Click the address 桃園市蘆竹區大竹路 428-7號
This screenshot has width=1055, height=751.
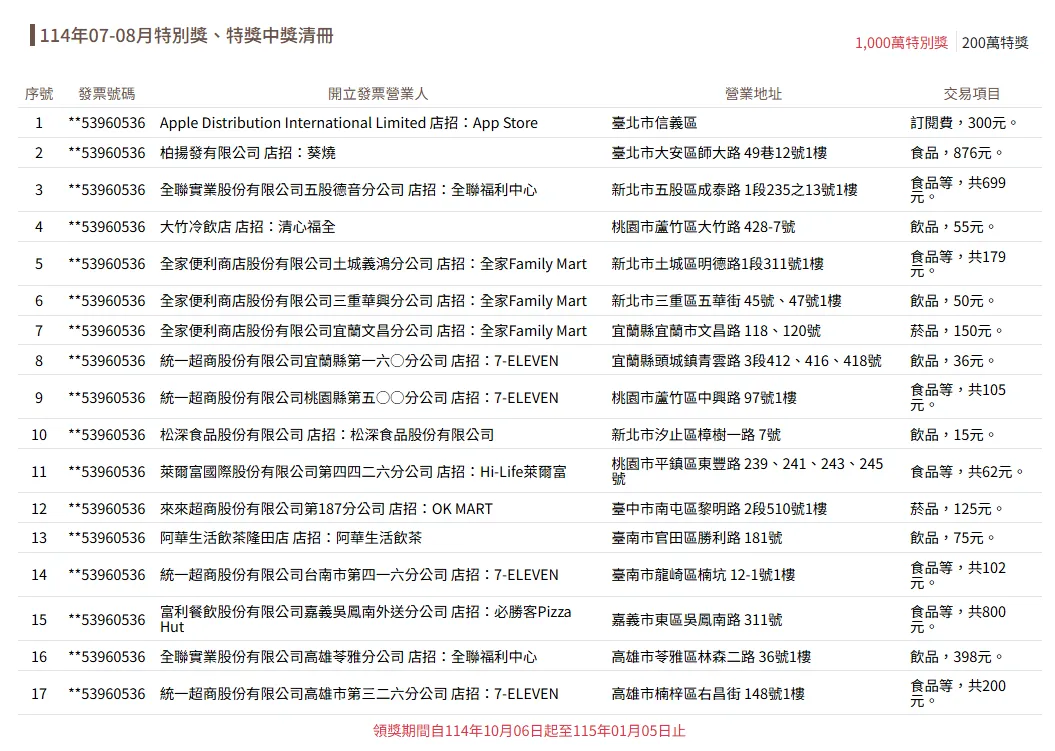point(703,227)
